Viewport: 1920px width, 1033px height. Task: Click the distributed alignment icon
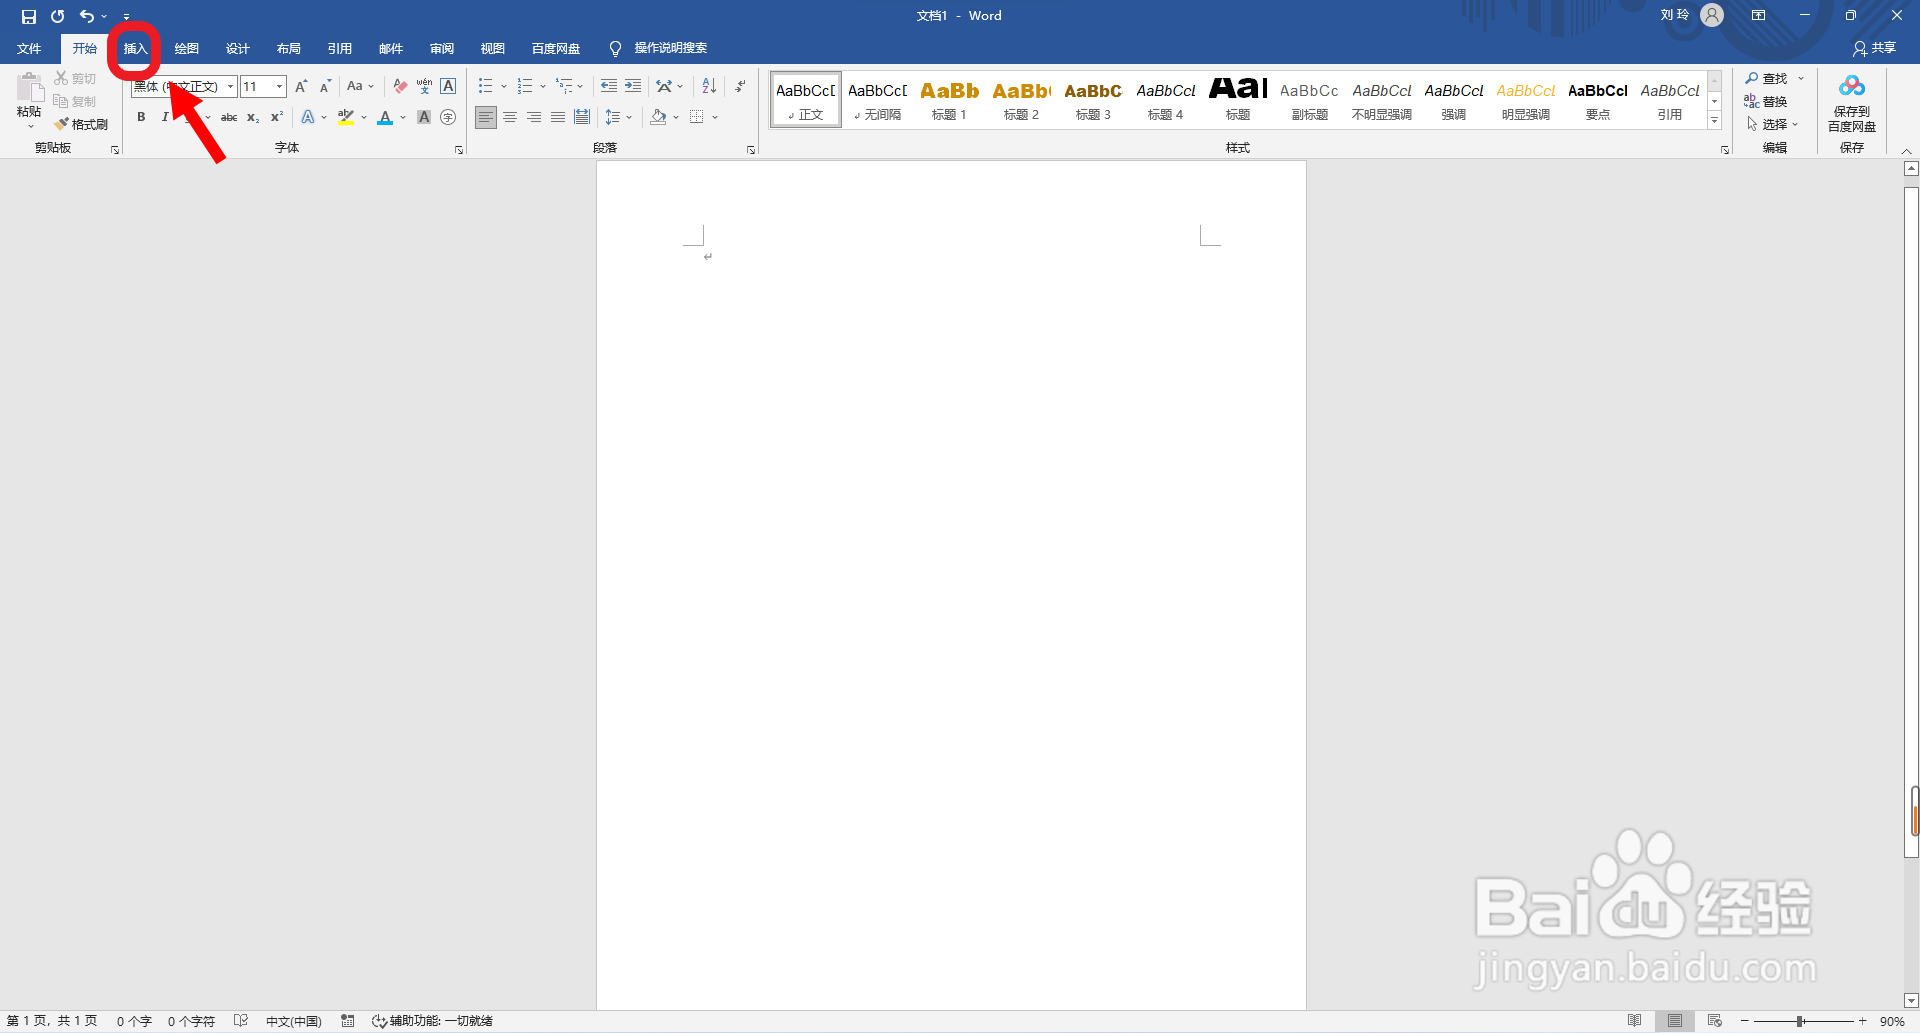point(582,117)
